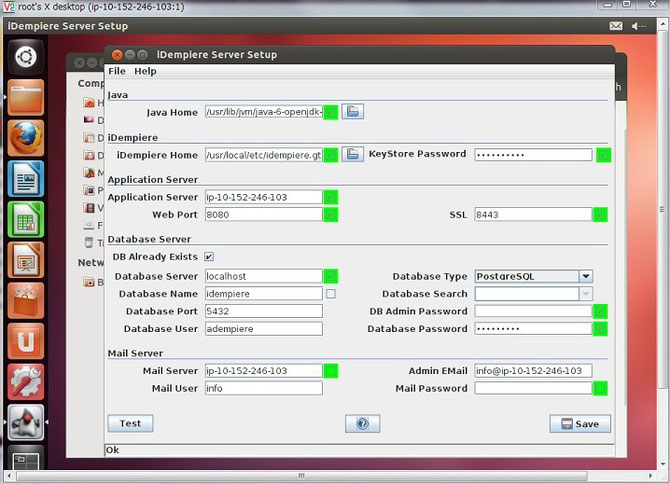670x484 pixels.
Task: Edit SSL port 8443 field
Action: coord(533,214)
